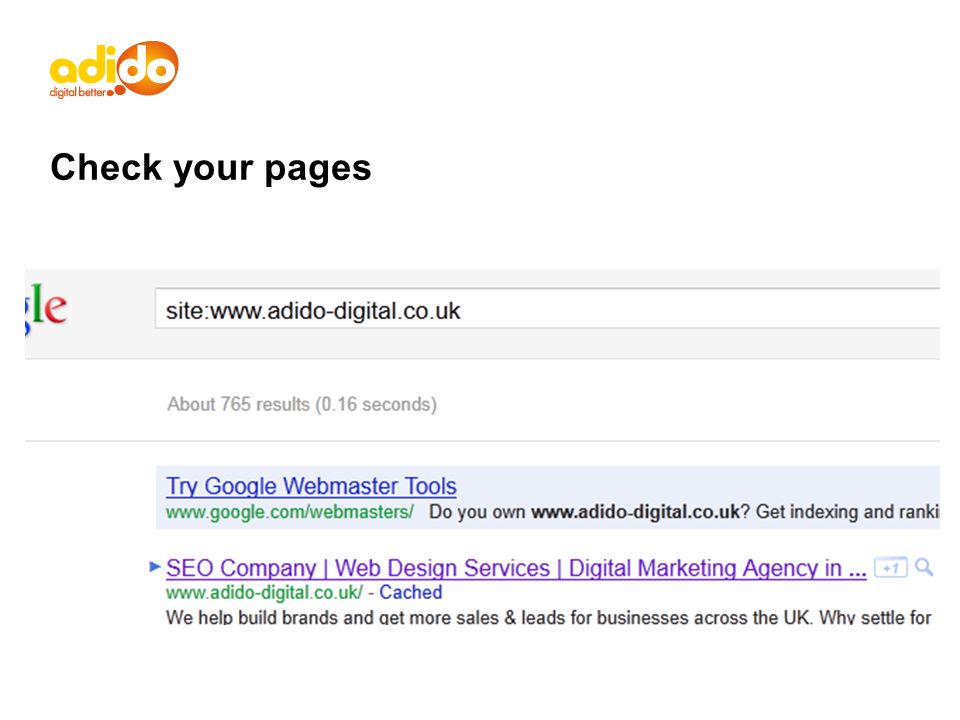This screenshot has width=960, height=720.
Task: Focus the search box containing site:www.adido-digital.co.uk
Action: tap(547, 309)
